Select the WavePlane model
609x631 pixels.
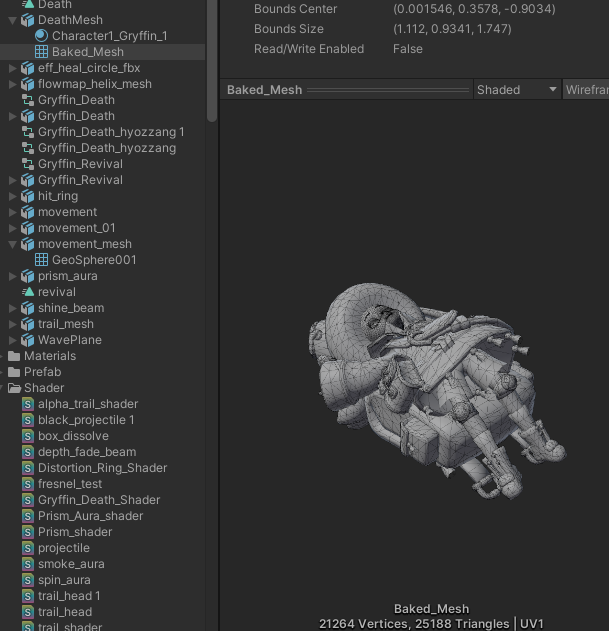(69, 340)
